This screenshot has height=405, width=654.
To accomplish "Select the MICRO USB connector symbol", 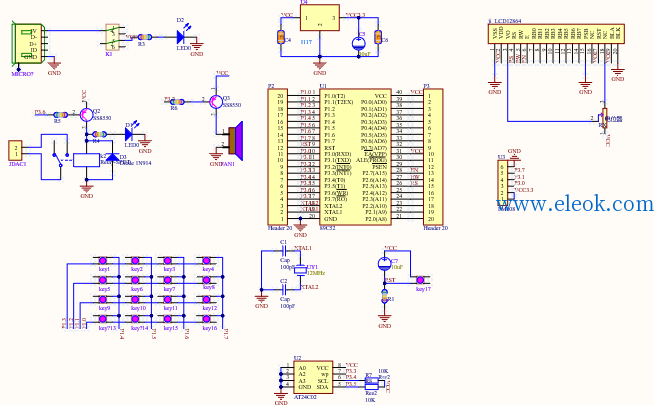I will pos(28,43).
